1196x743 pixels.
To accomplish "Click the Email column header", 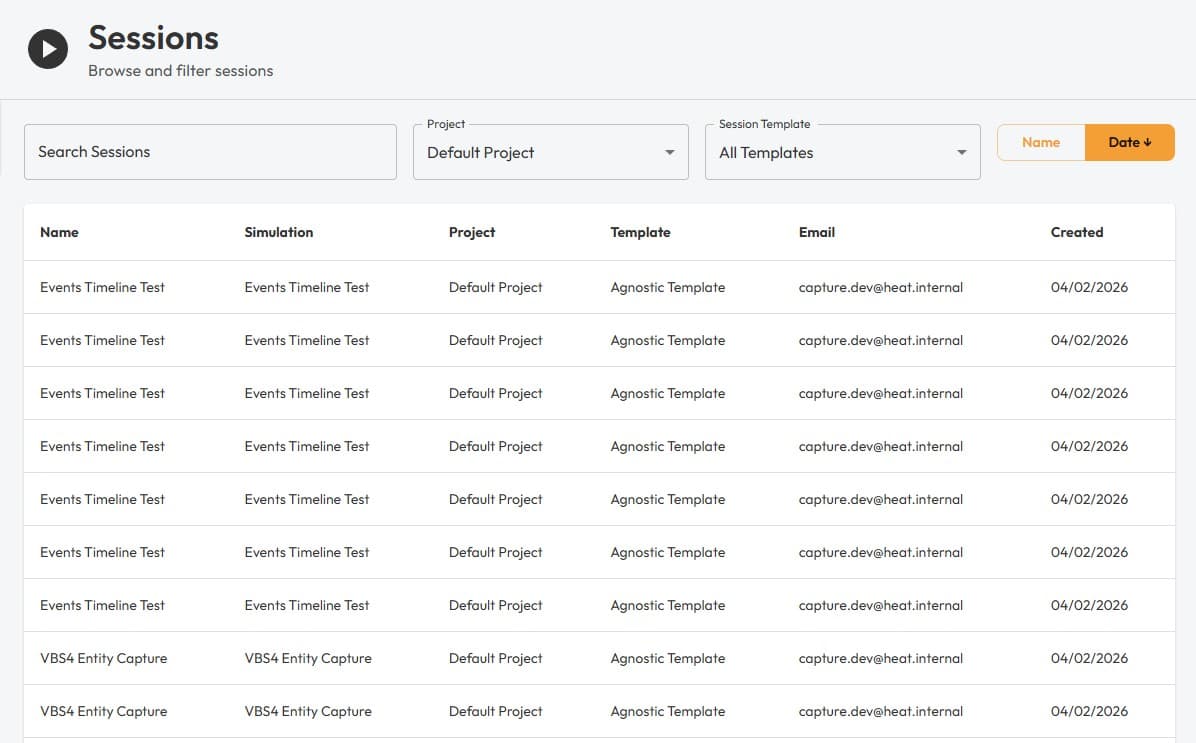I will (x=816, y=232).
